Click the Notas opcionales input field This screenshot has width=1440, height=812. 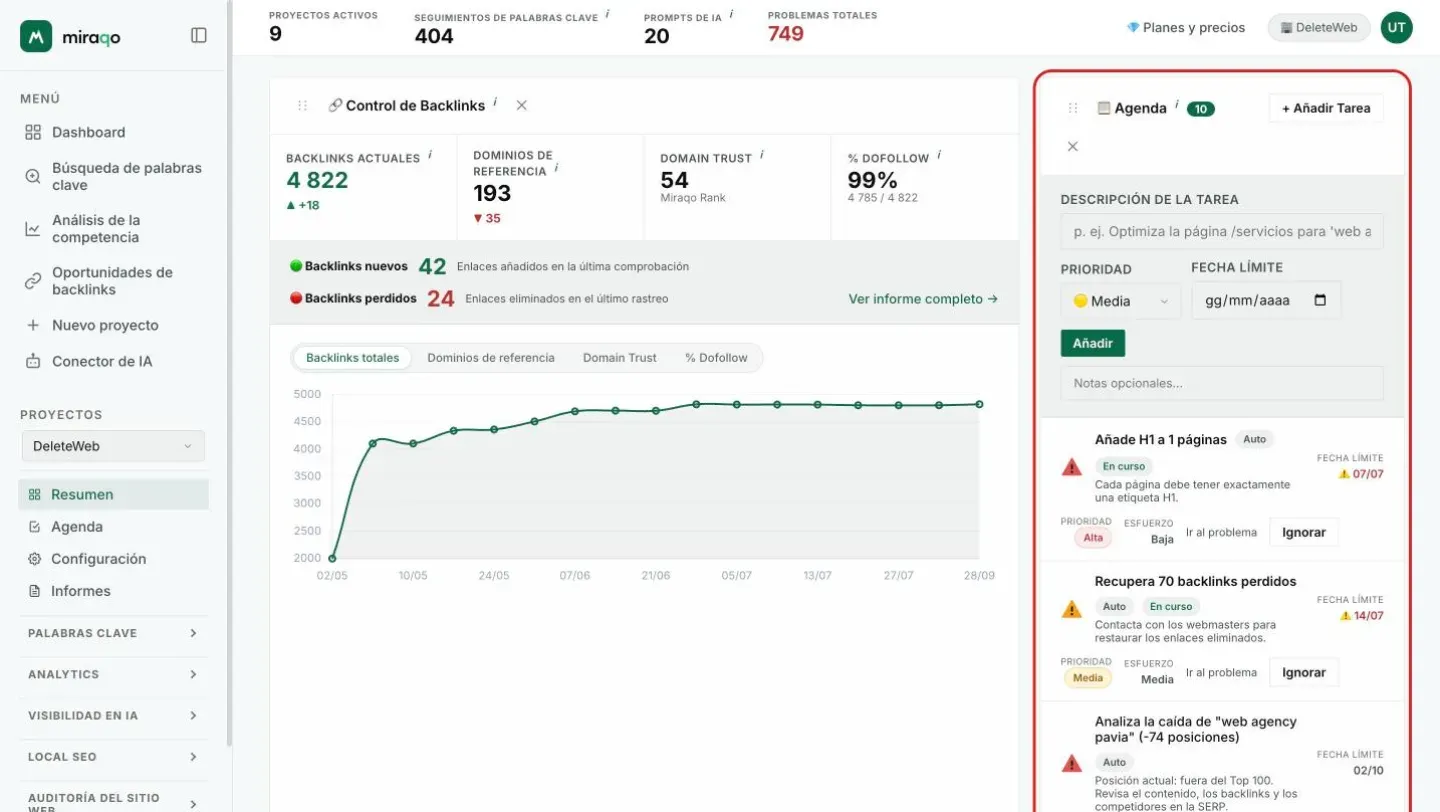(x=1222, y=383)
